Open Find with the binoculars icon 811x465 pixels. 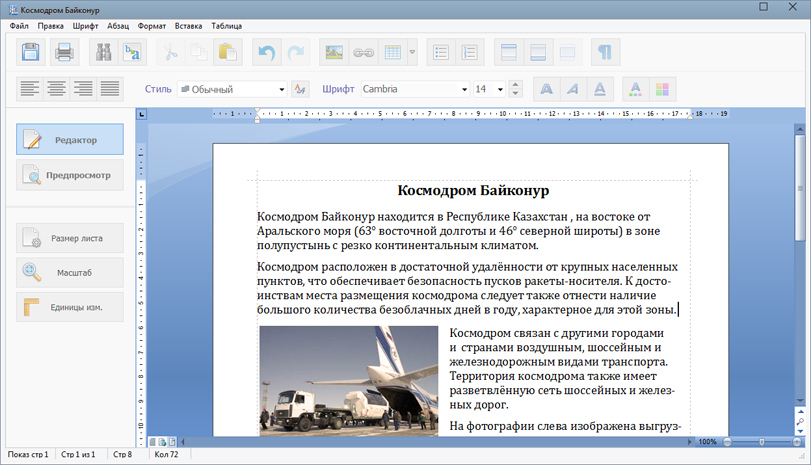point(103,52)
